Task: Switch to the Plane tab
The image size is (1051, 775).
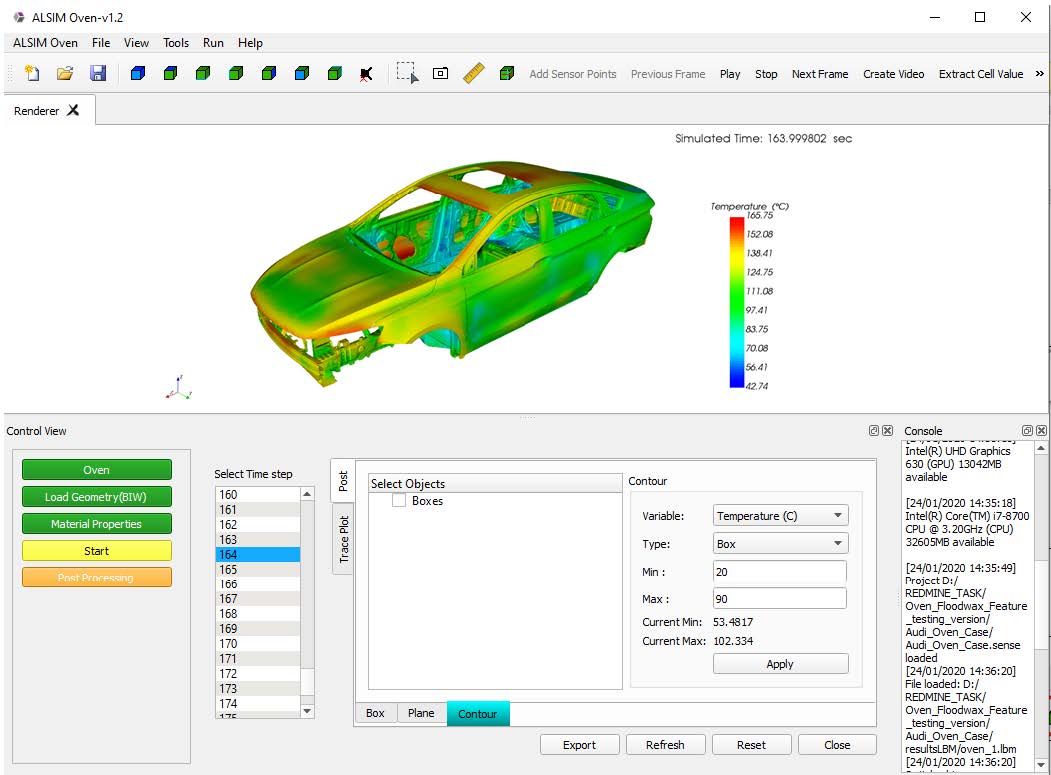Action: [x=421, y=713]
